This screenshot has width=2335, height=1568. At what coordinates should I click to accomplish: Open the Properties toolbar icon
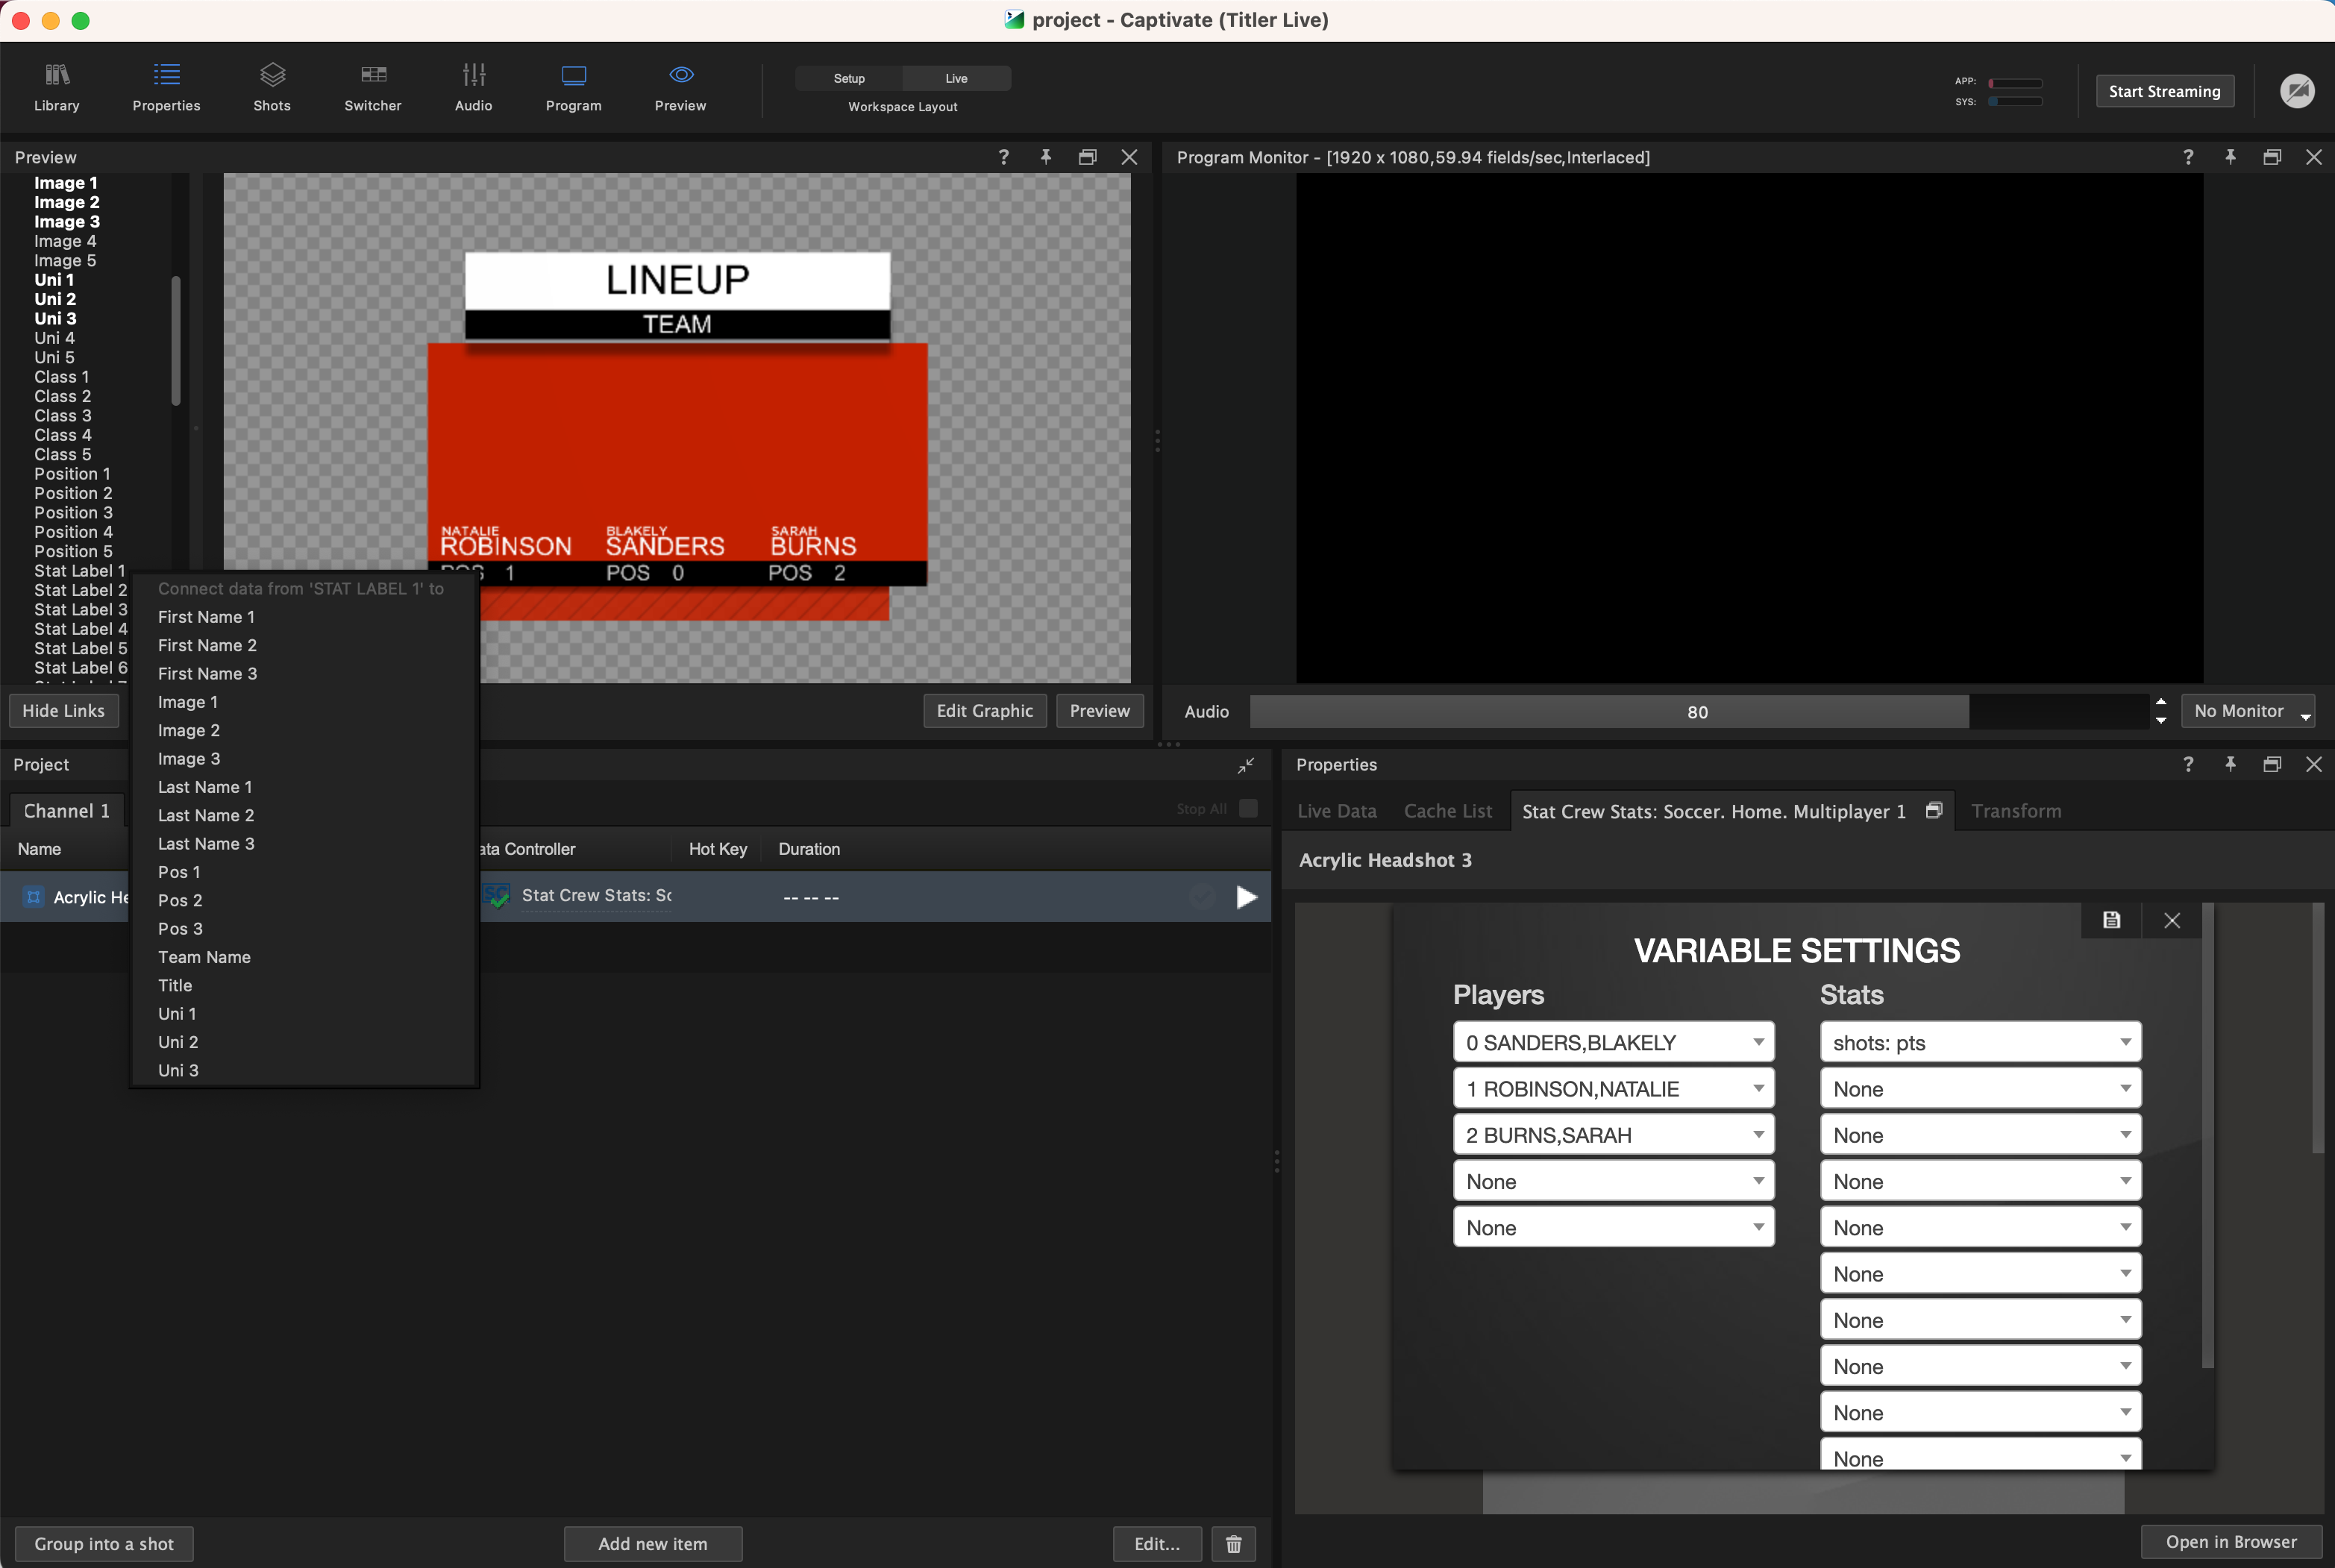166,86
